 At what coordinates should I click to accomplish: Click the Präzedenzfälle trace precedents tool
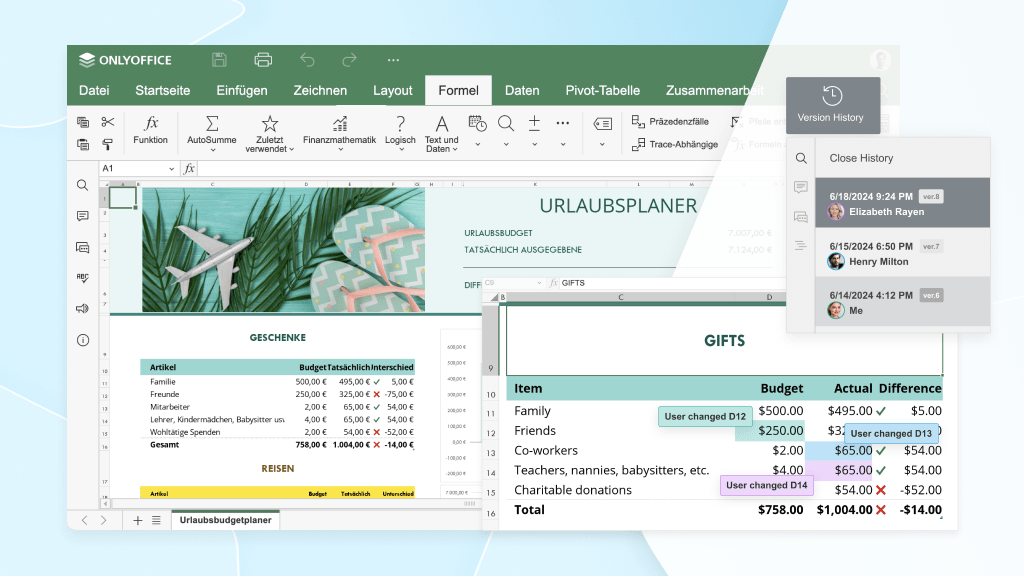click(x=671, y=122)
